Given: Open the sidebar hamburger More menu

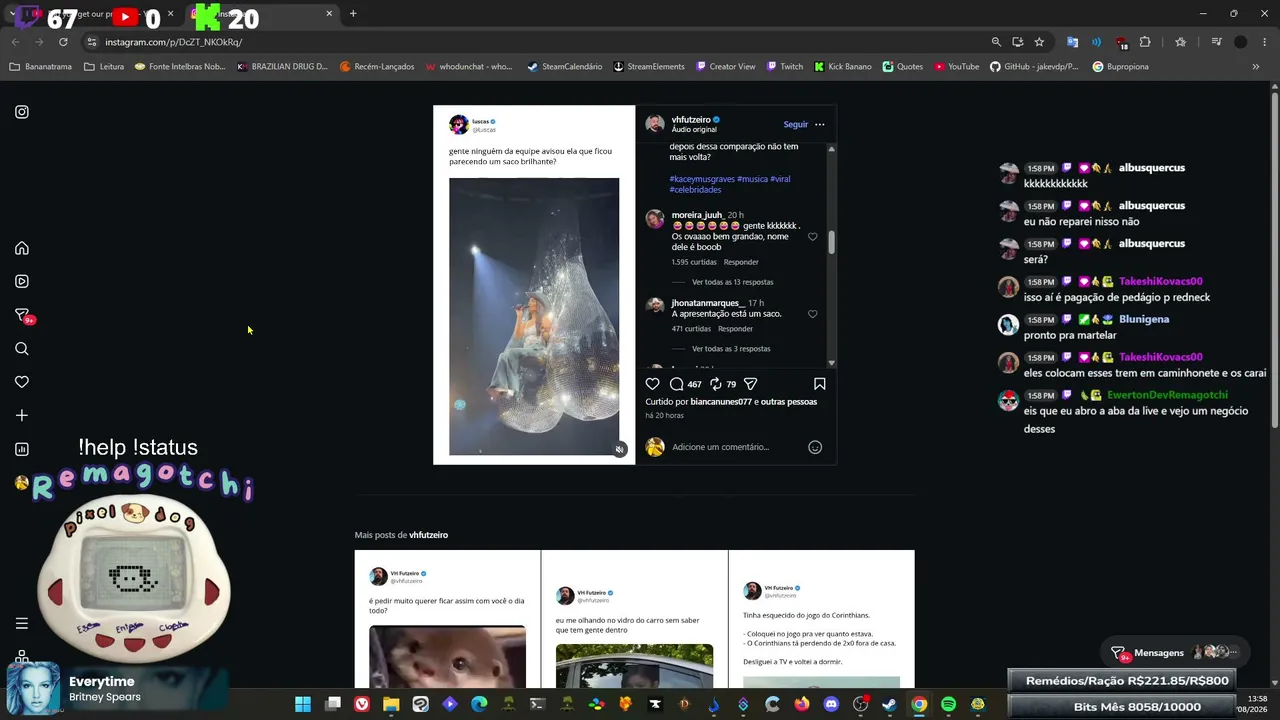Looking at the screenshot, I should pyautogui.click(x=22, y=623).
